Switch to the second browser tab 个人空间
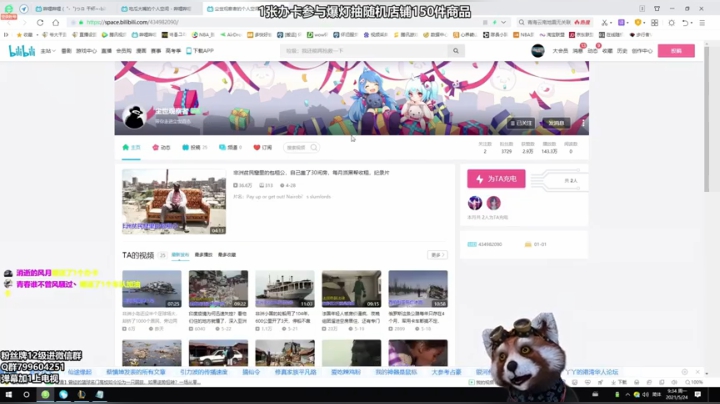The image size is (720, 404). pyautogui.click(x=157, y=9)
